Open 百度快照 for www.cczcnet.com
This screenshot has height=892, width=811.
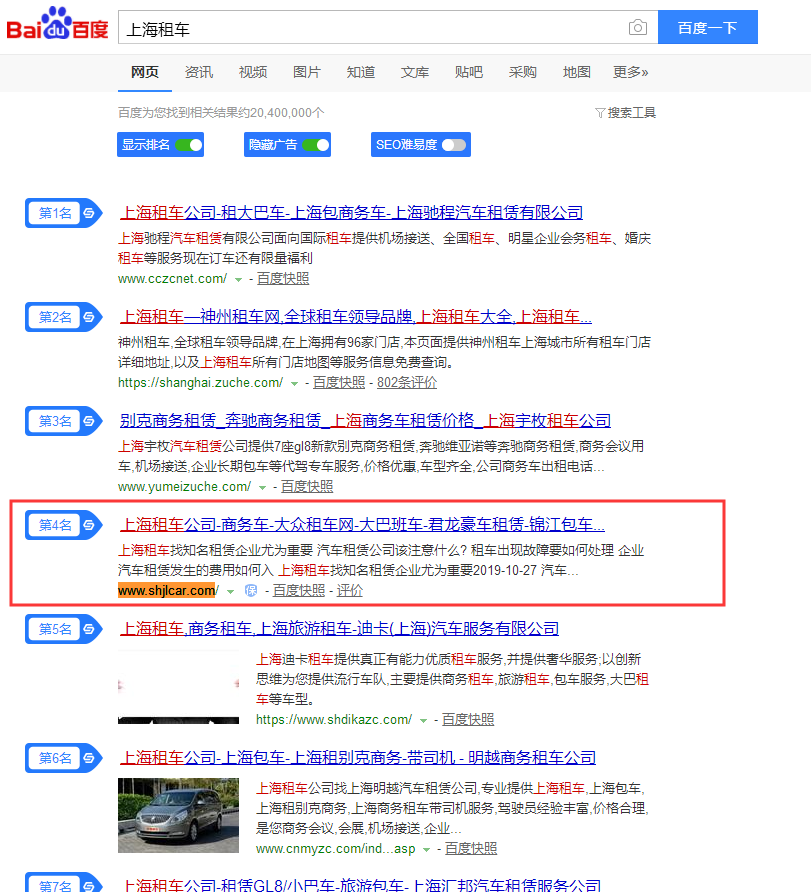tap(283, 279)
